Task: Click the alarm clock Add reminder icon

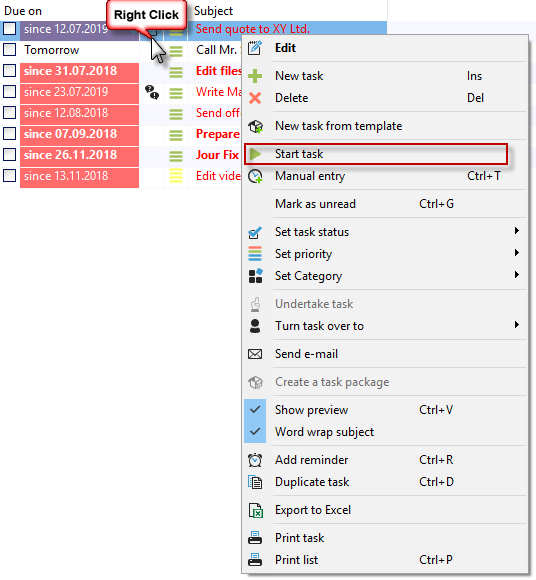Action: (255, 460)
